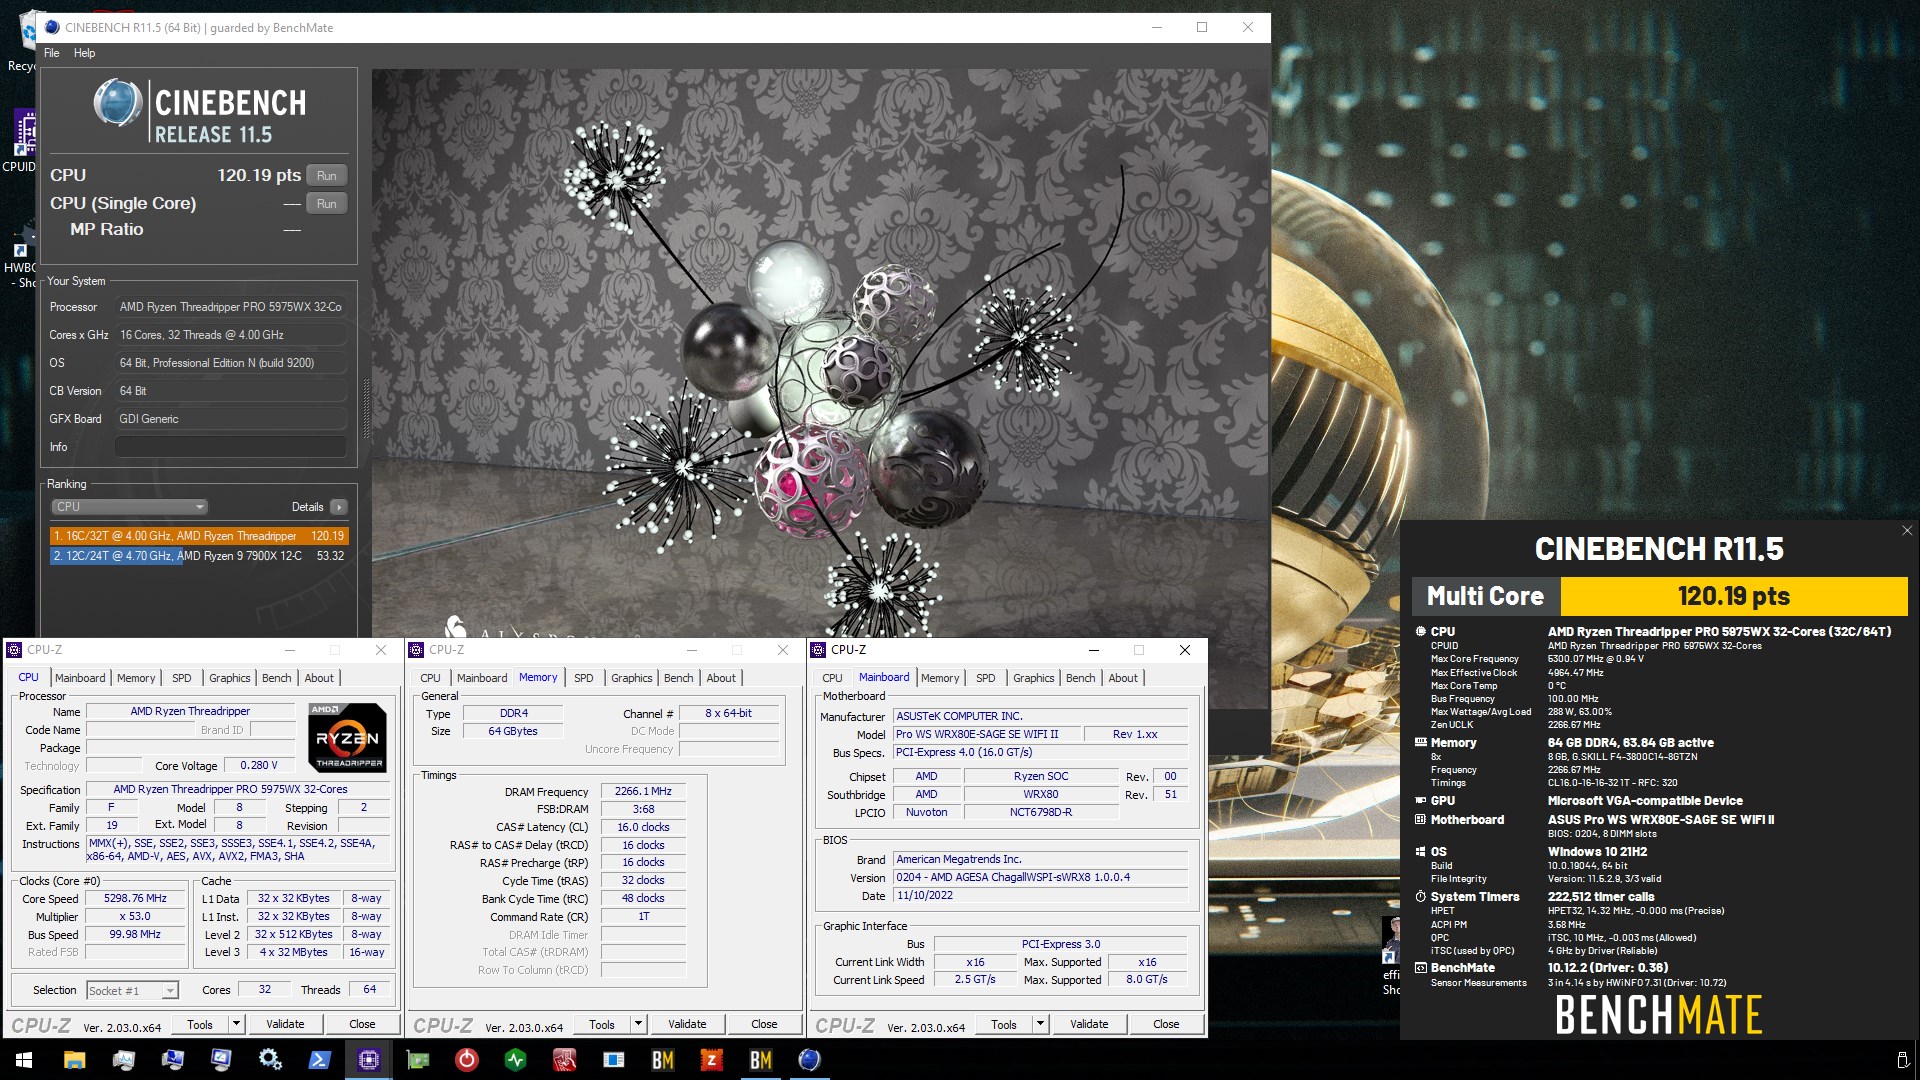The image size is (1920, 1080).
Task: Click the BIOS Date field 11/10/2022
Action: (1041, 896)
